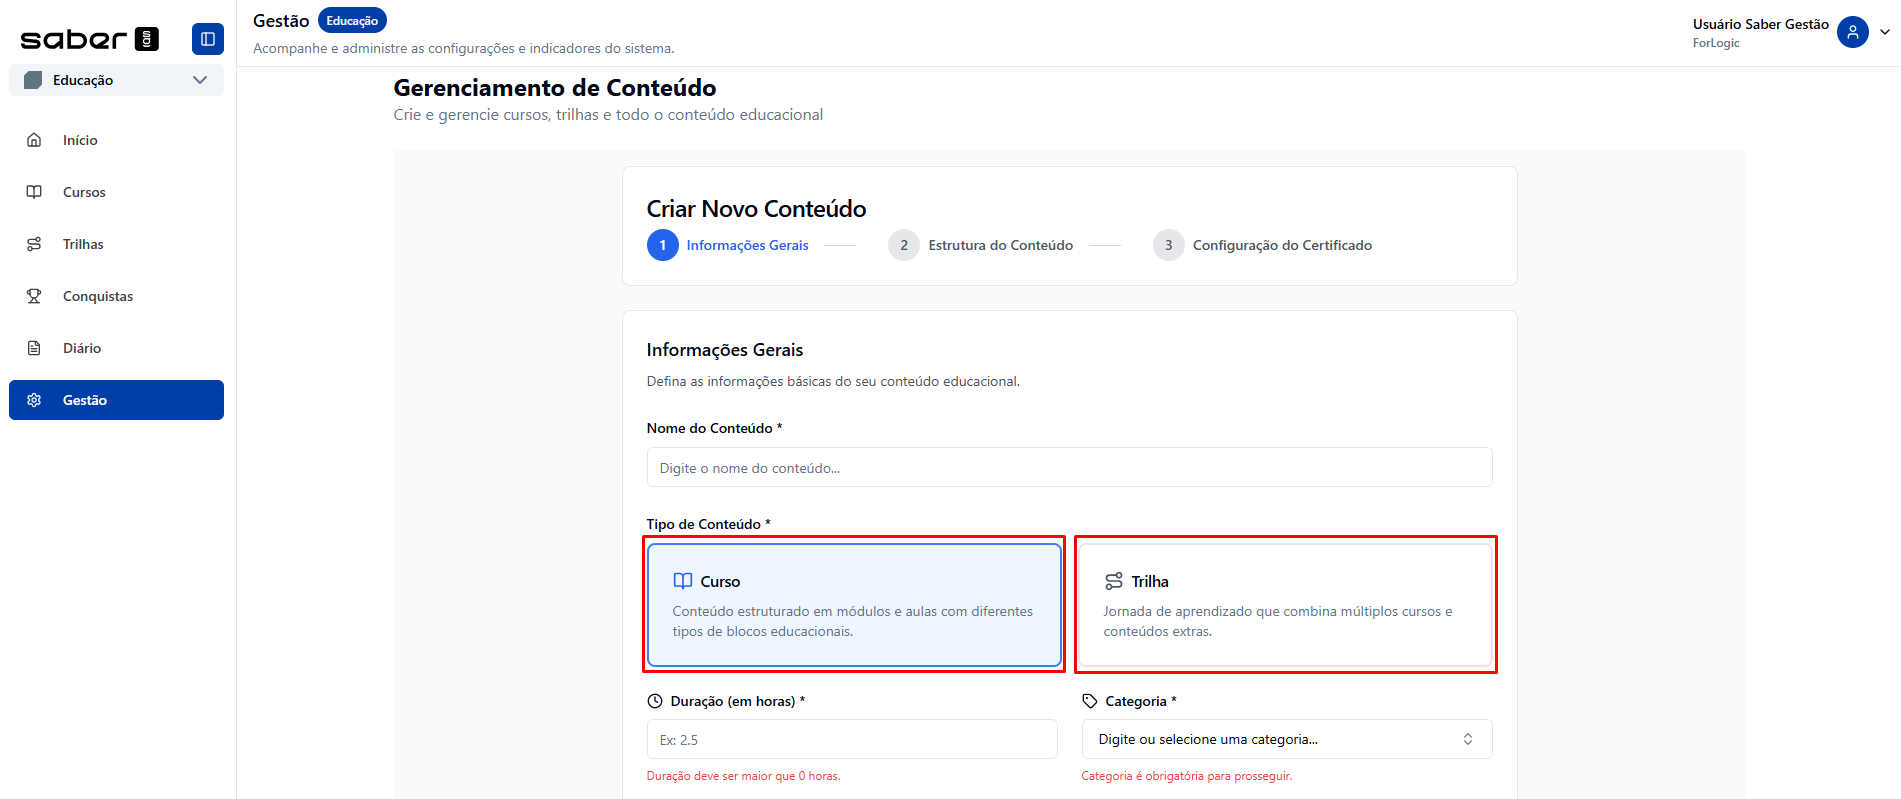Screen dimensions: 1901x799
Task: Click the Gestão gear icon
Action: coord(34,400)
